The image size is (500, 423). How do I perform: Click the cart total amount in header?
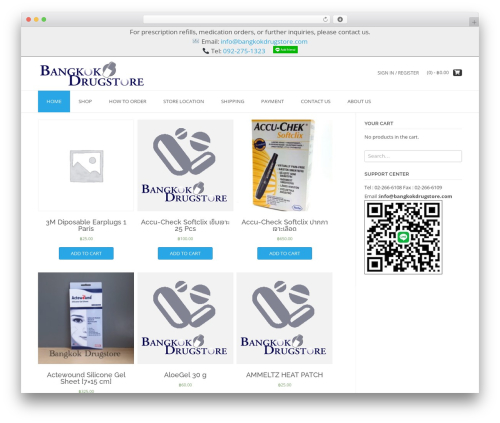pos(438,73)
